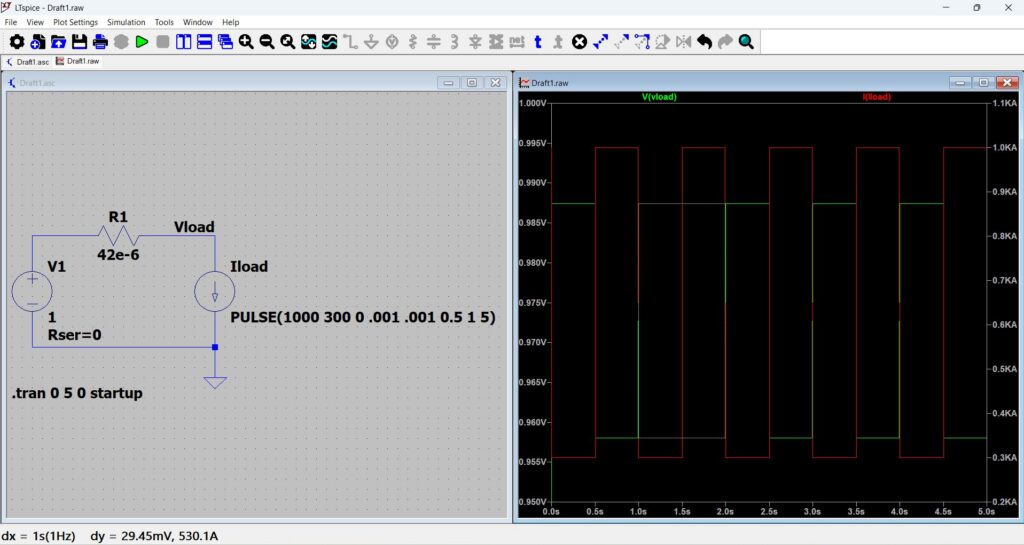
Task: Switch to the Draft1.asc tab
Action: tap(27, 62)
